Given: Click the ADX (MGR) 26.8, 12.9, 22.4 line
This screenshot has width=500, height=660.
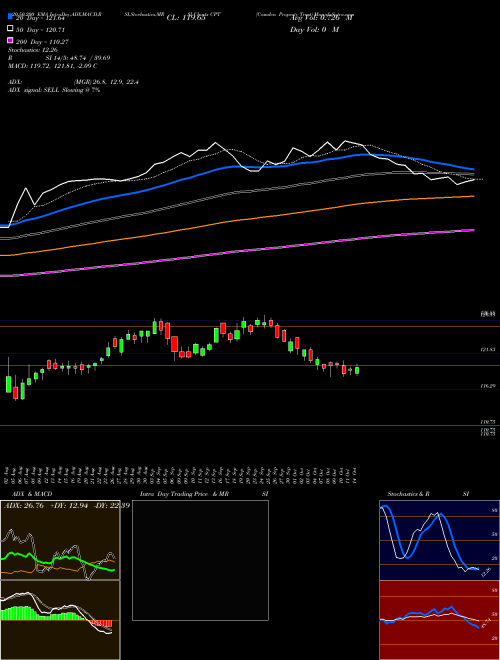Looking at the screenshot, I should point(73,82).
